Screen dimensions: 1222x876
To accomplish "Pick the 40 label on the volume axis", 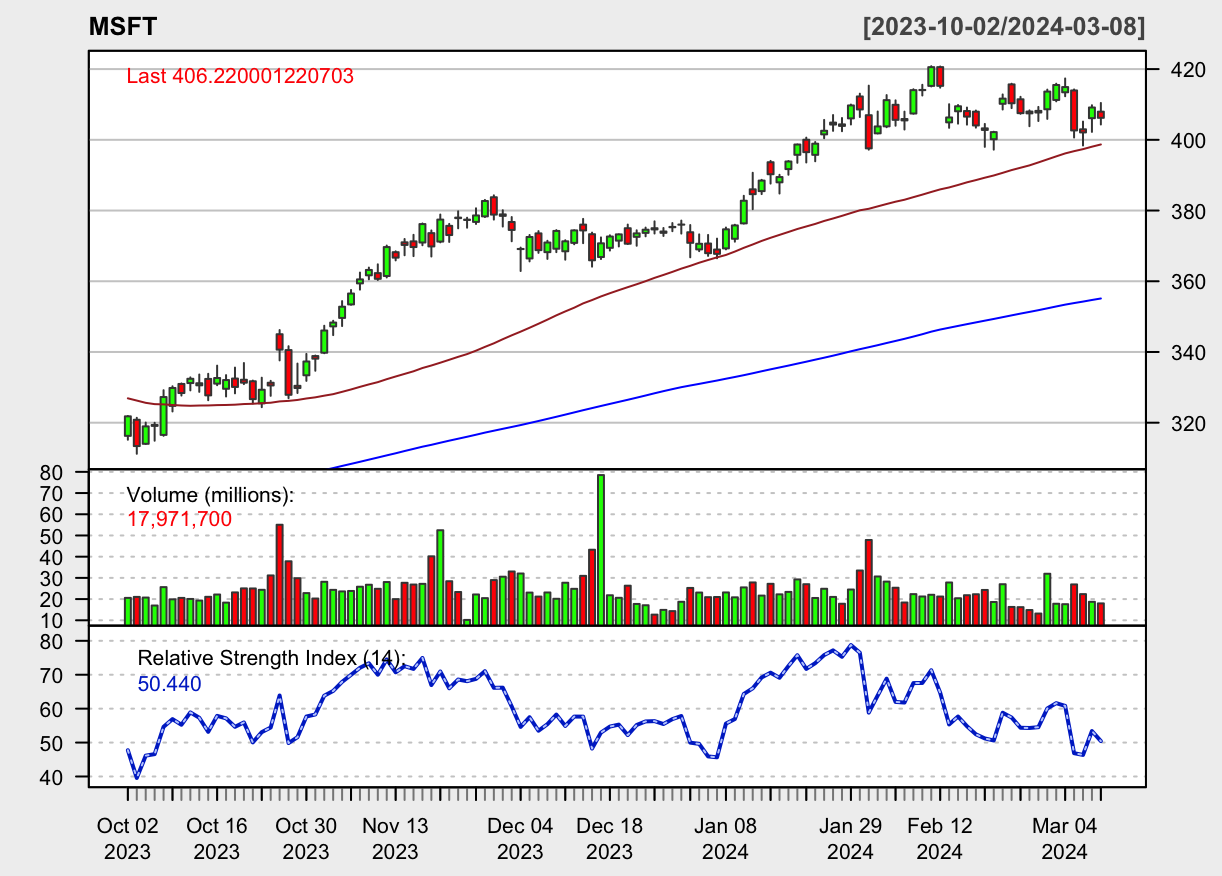I will pos(53,556).
